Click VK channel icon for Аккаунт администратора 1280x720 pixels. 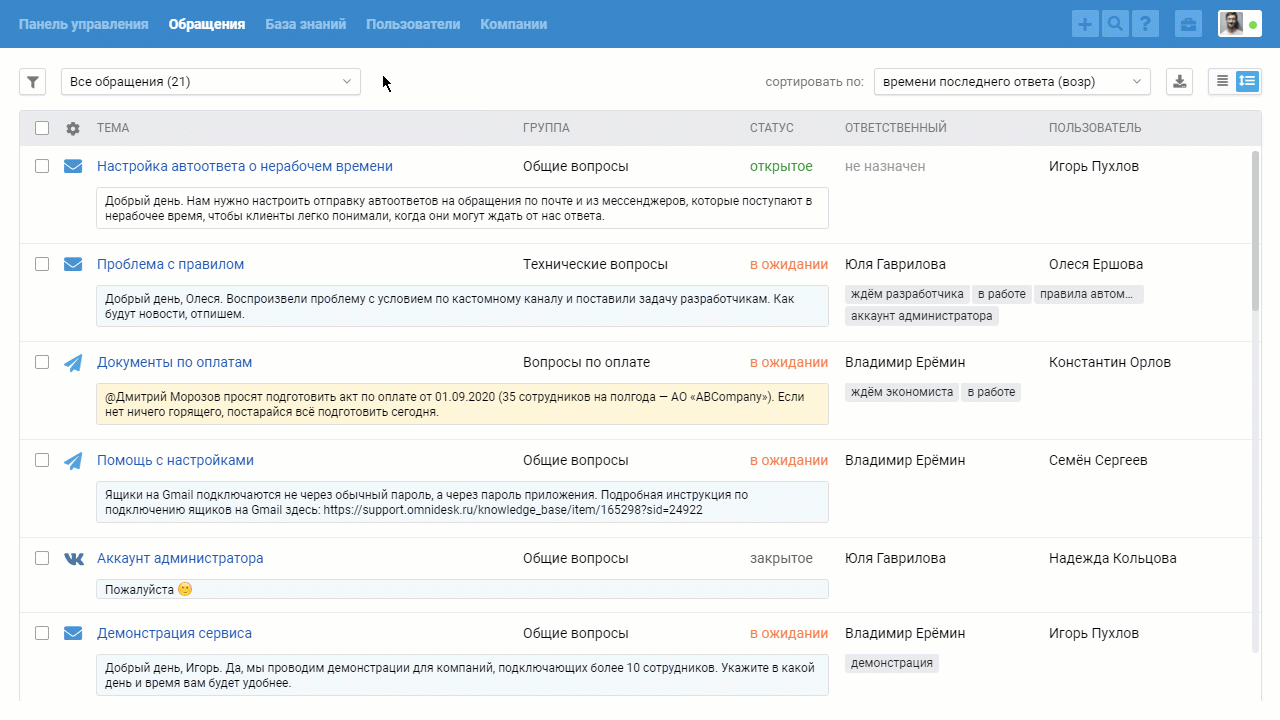coord(74,558)
